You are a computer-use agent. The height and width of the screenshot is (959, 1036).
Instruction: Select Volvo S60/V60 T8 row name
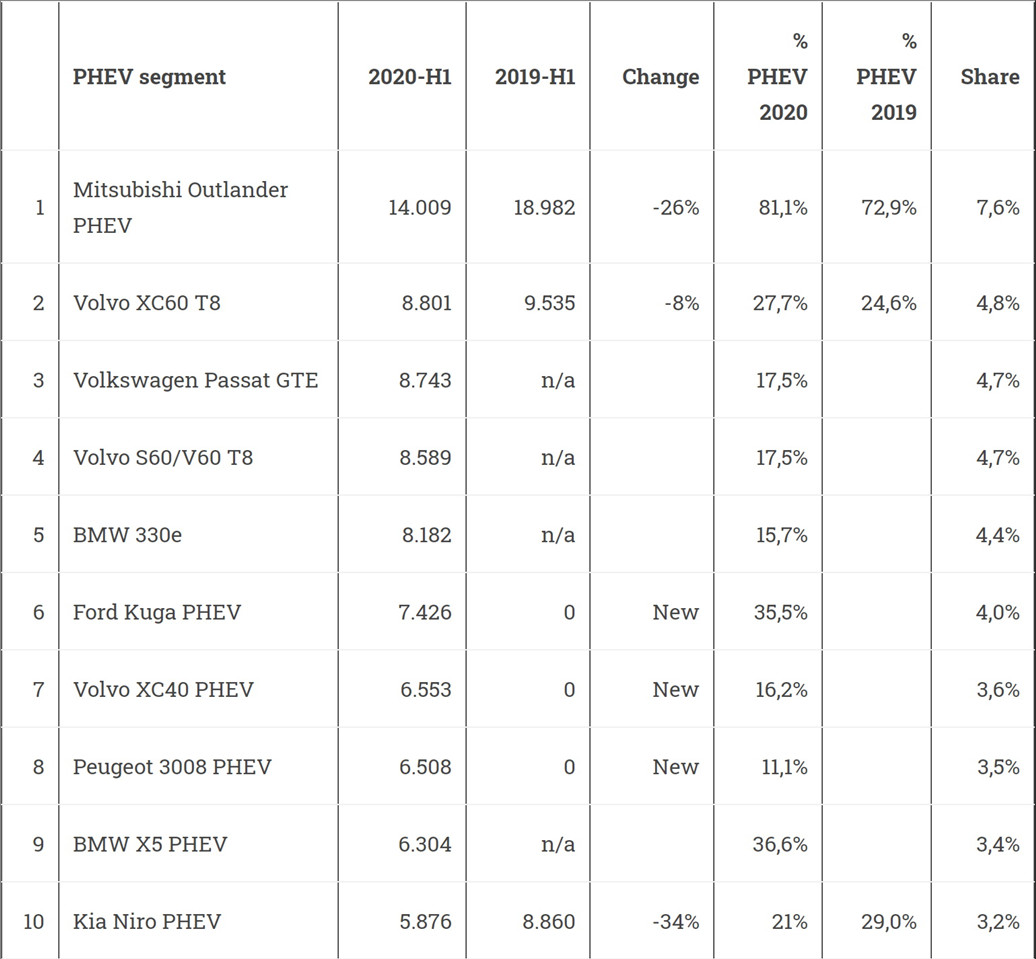[163, 457]
